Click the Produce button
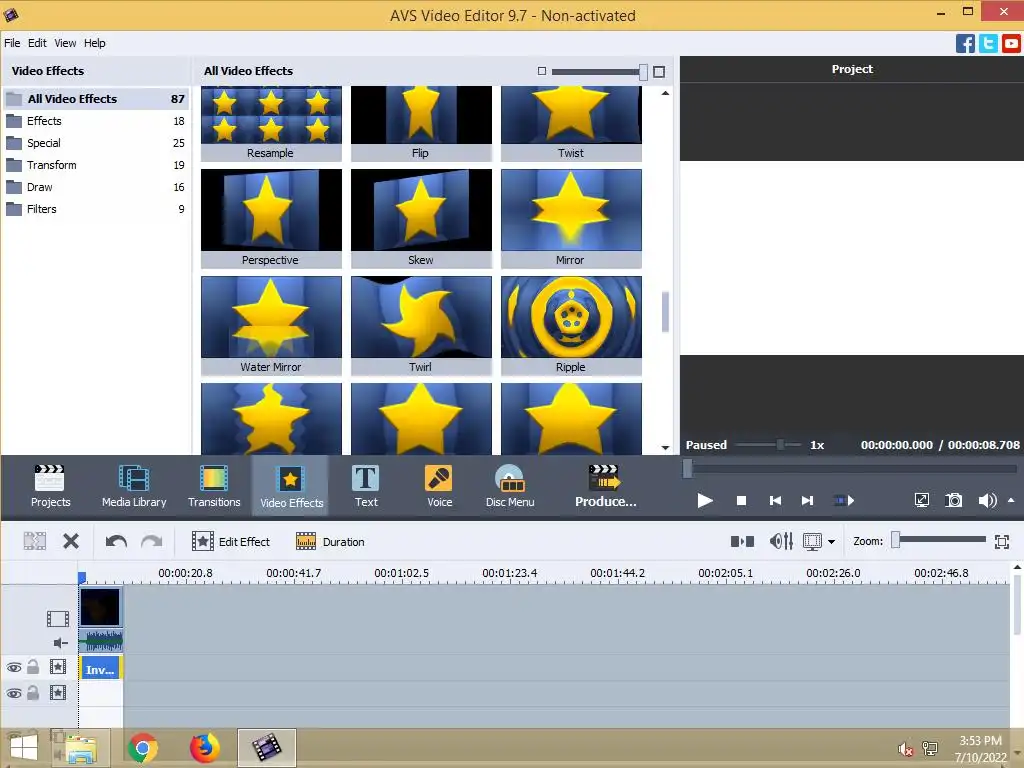Screen dimensions: 1024x768 click(x=605, y=486)
